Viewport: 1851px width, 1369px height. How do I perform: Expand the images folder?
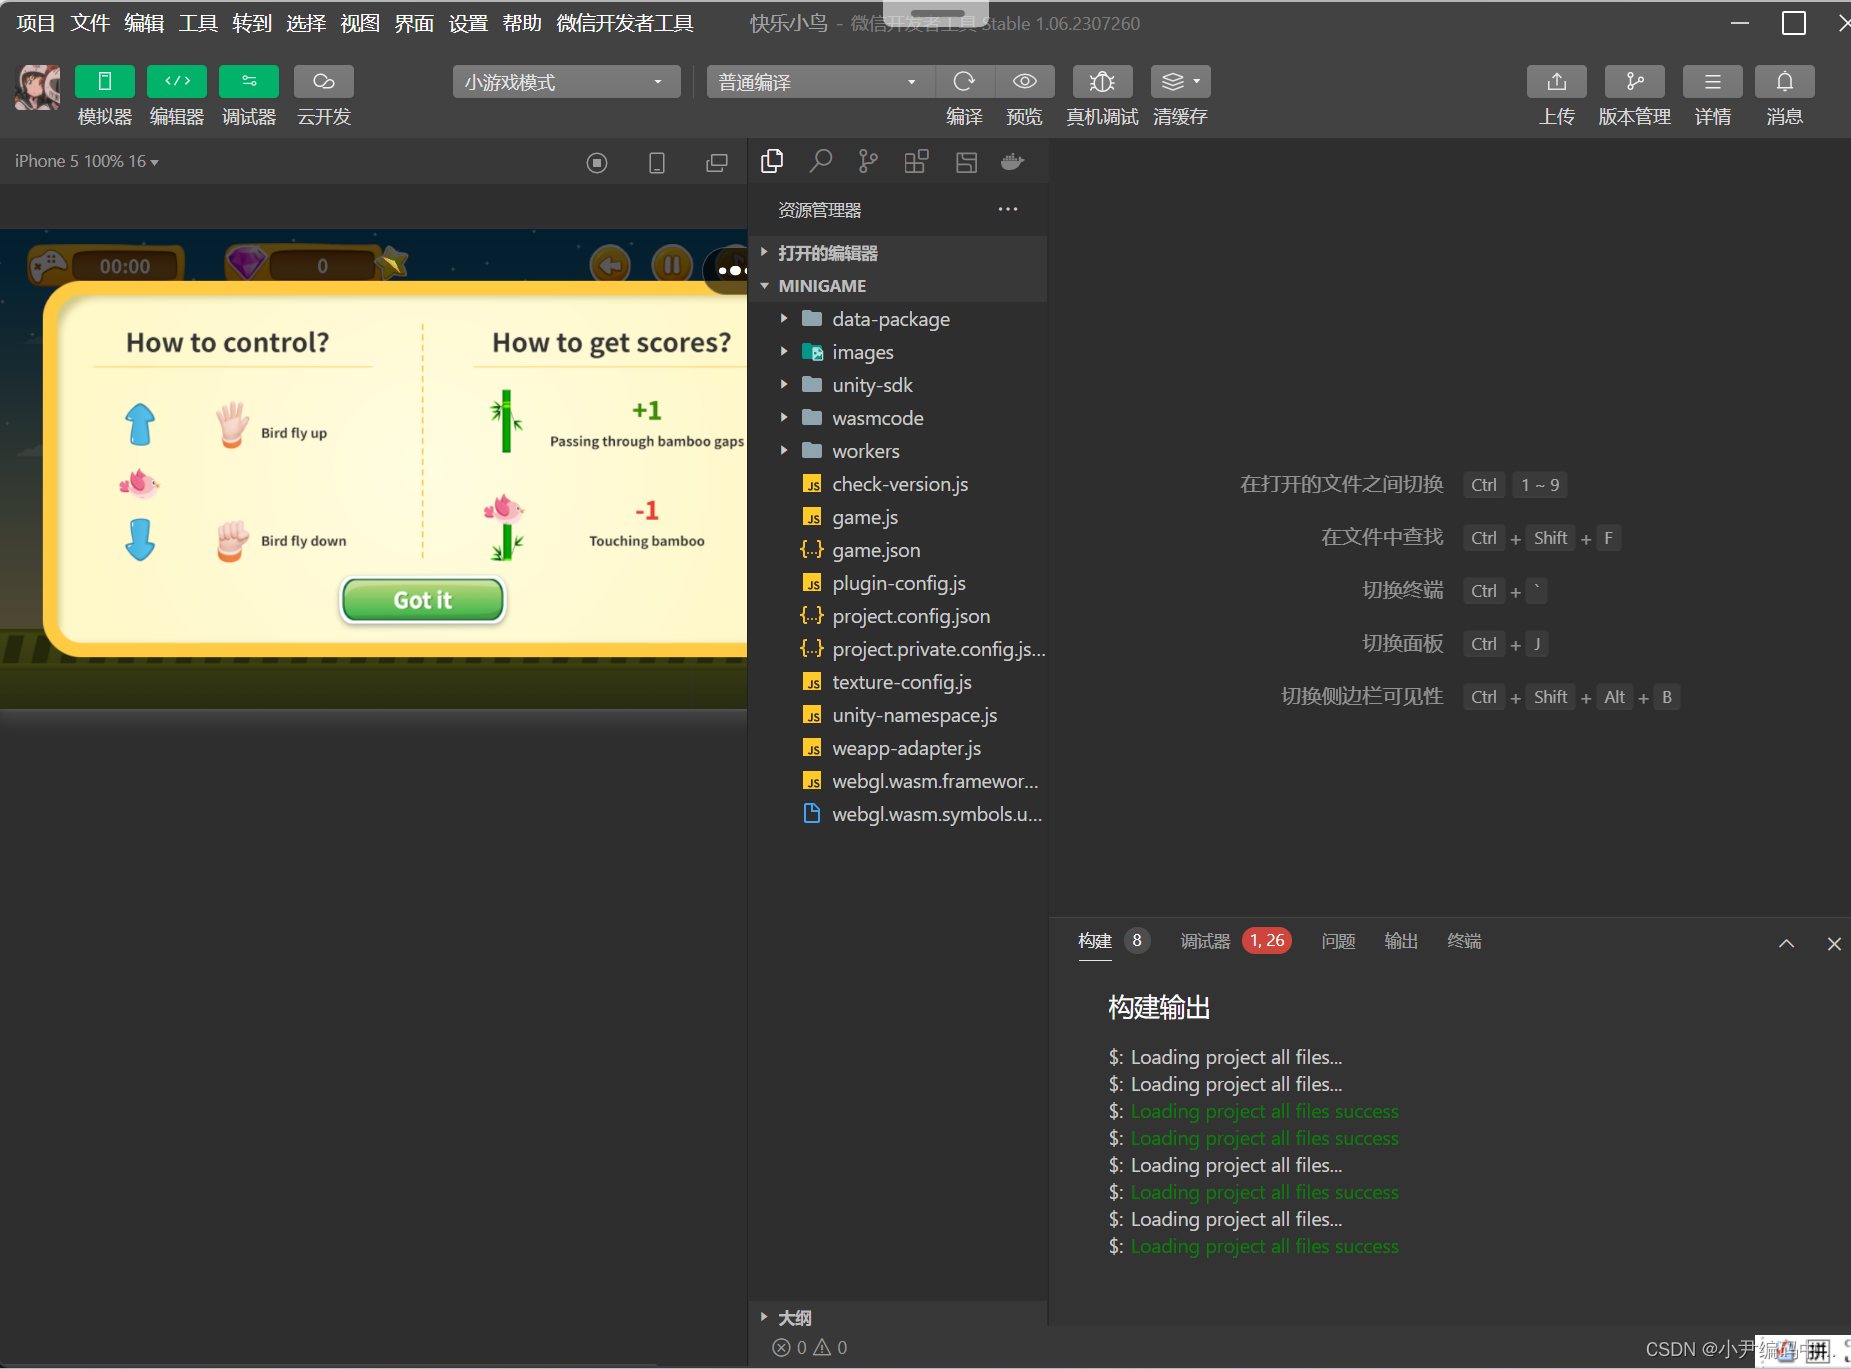[x=898, y=352]
